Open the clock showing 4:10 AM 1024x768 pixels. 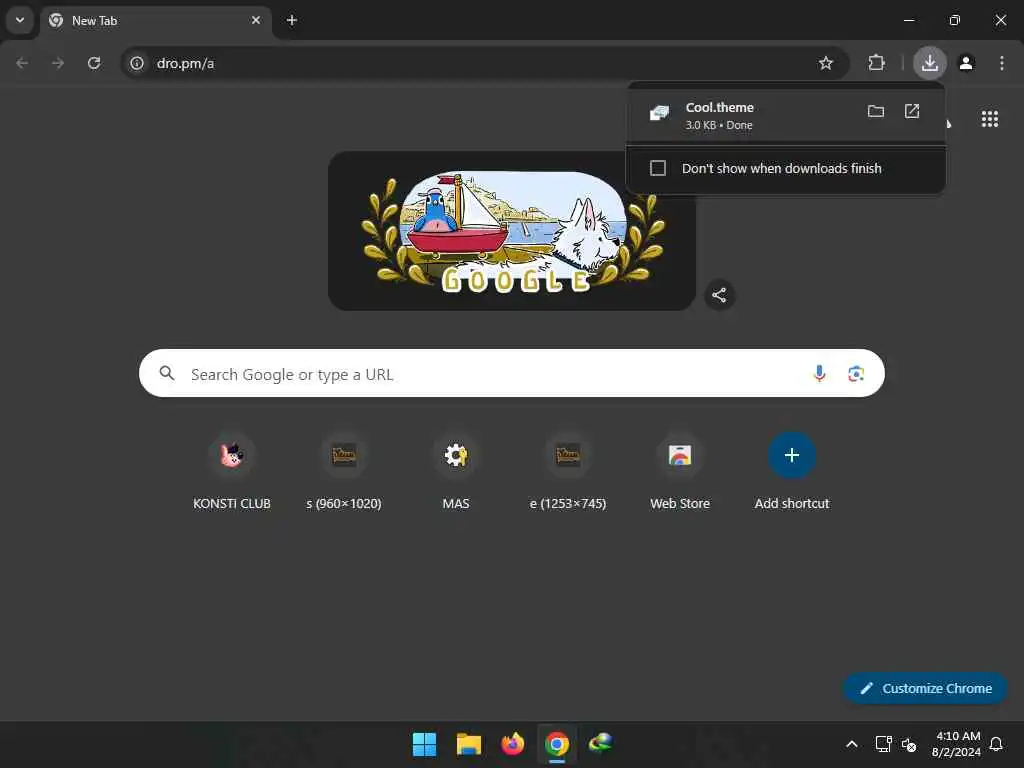click(x=956, y=744)
